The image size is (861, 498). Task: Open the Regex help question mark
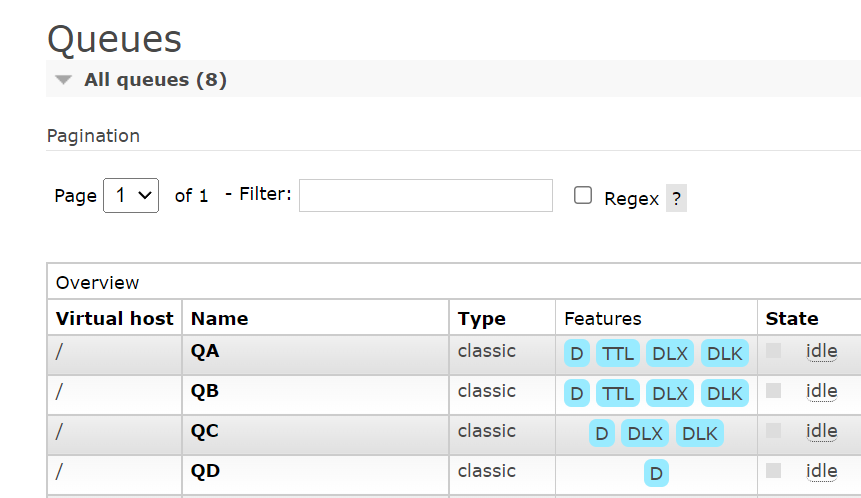click(x=676, y=198)
